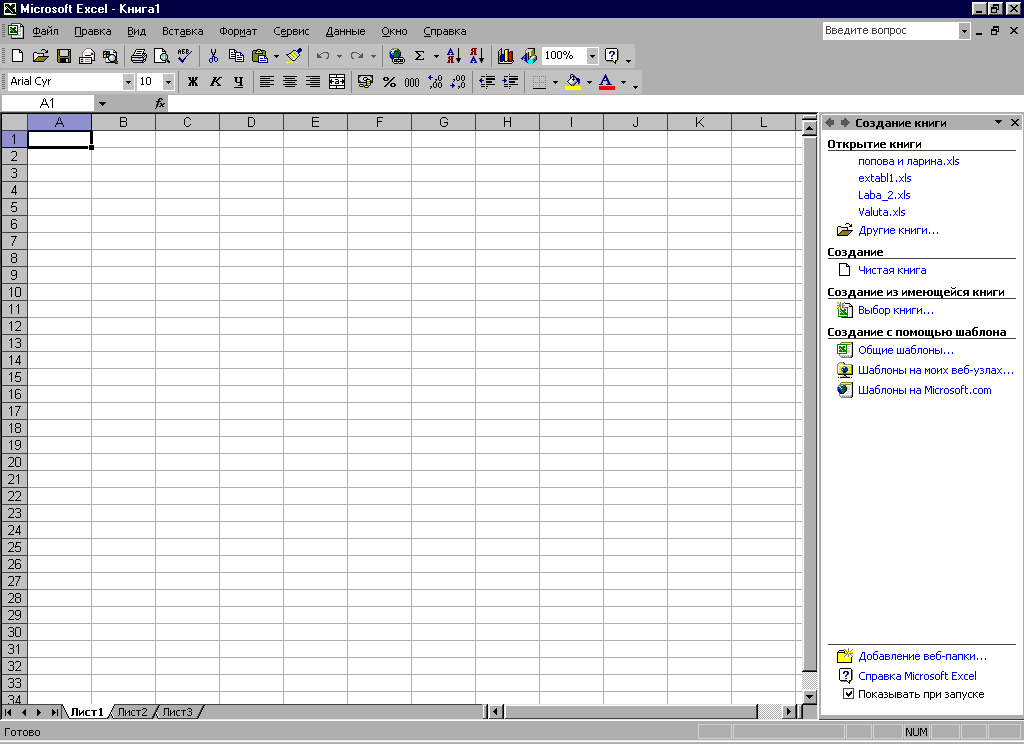The height and width of the screenshot is (744, 1024).
Task: Open the Данные menu
Action: [345, 31]
